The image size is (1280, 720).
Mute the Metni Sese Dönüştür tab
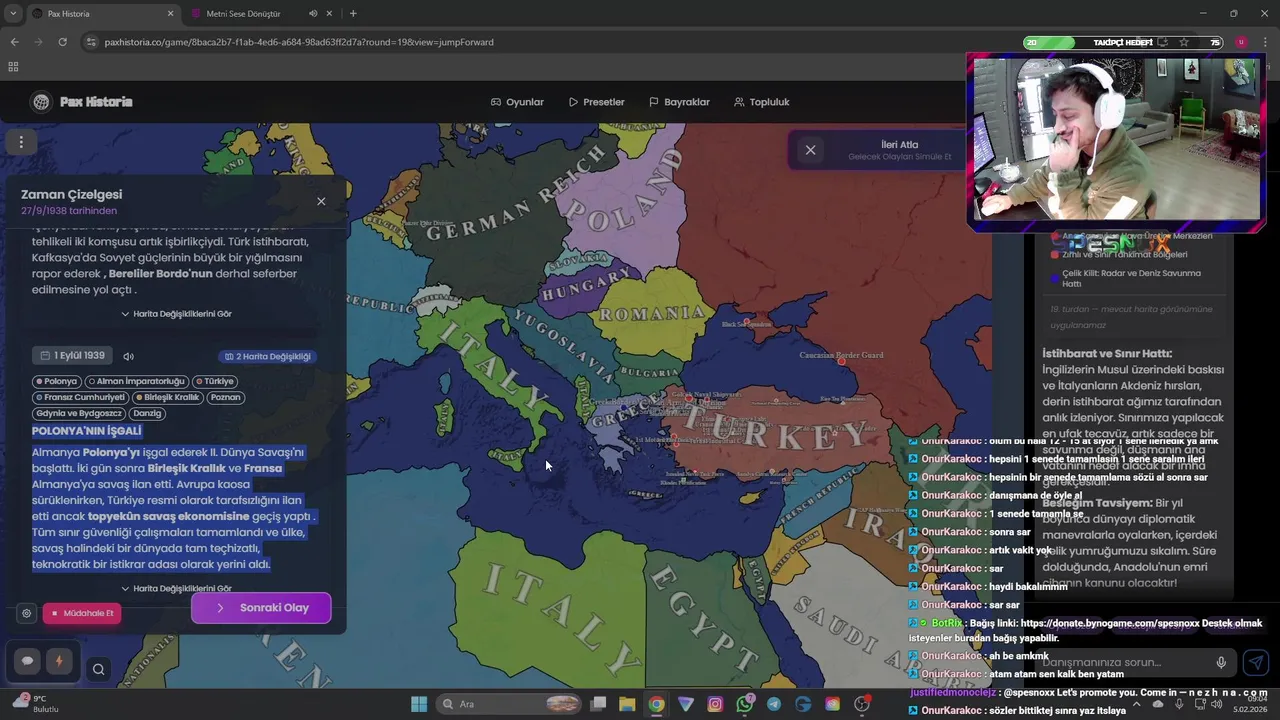click(313, 14)
